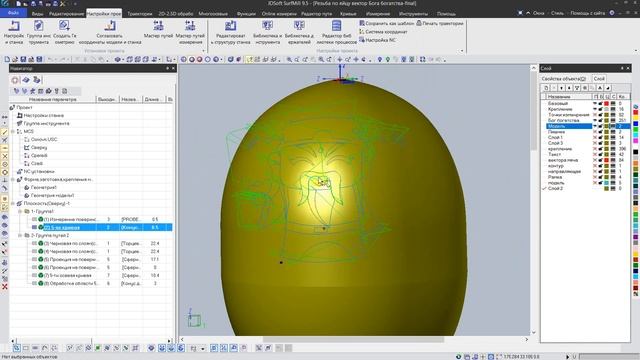Click the color swatch of the Базовый layer
The image size is (640, 360).
607,104
